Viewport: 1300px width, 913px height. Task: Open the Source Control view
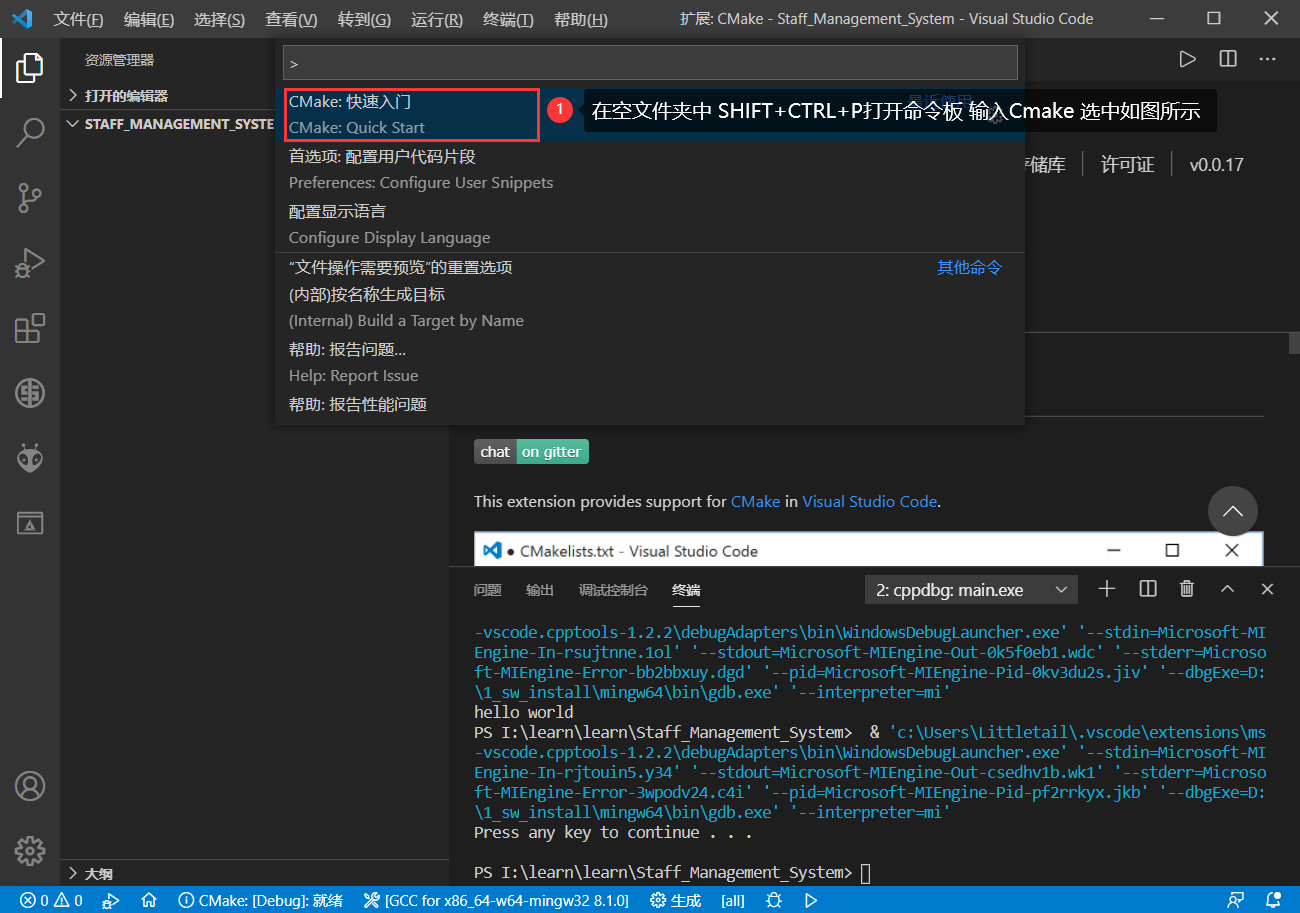30,198
